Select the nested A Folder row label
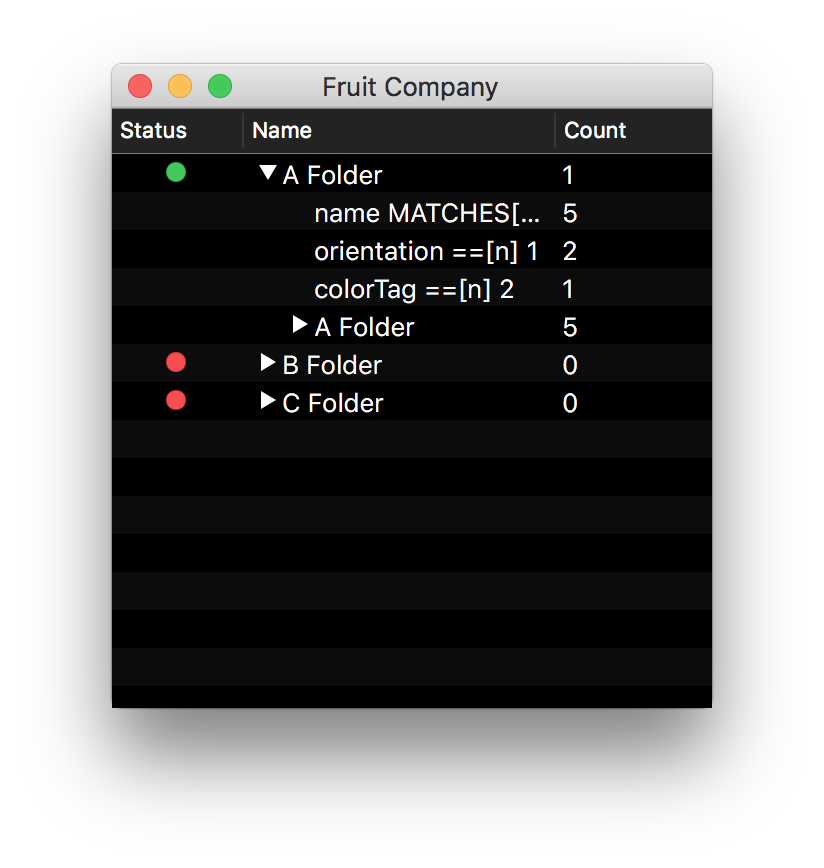This screenshot has height=868, width=824. 365,327
